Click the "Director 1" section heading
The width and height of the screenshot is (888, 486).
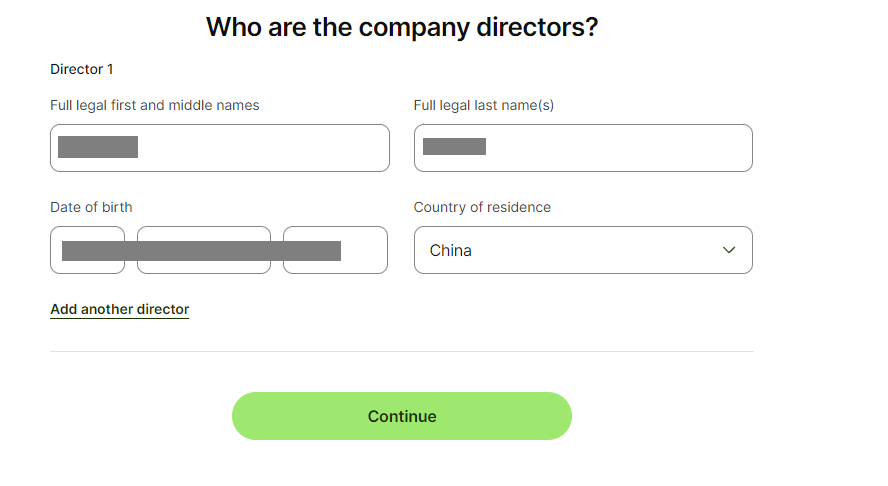[x=82, y=69]
